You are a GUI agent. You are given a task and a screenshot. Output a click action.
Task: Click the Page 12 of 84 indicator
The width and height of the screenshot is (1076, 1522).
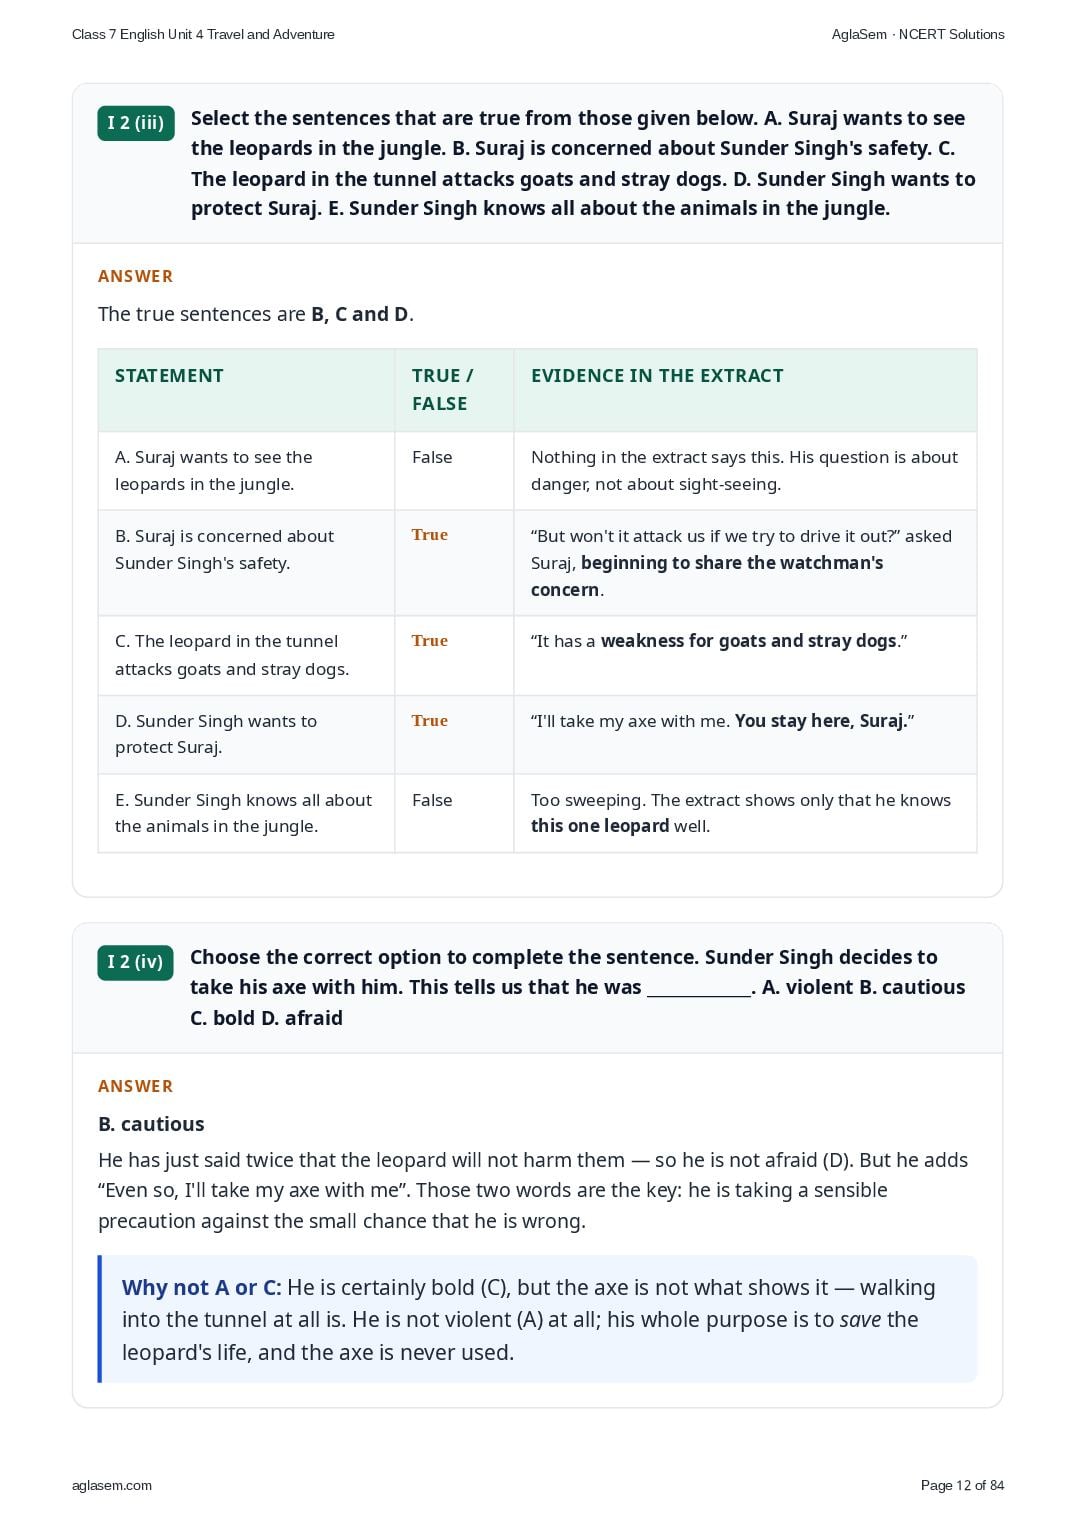click(962, 1485)
